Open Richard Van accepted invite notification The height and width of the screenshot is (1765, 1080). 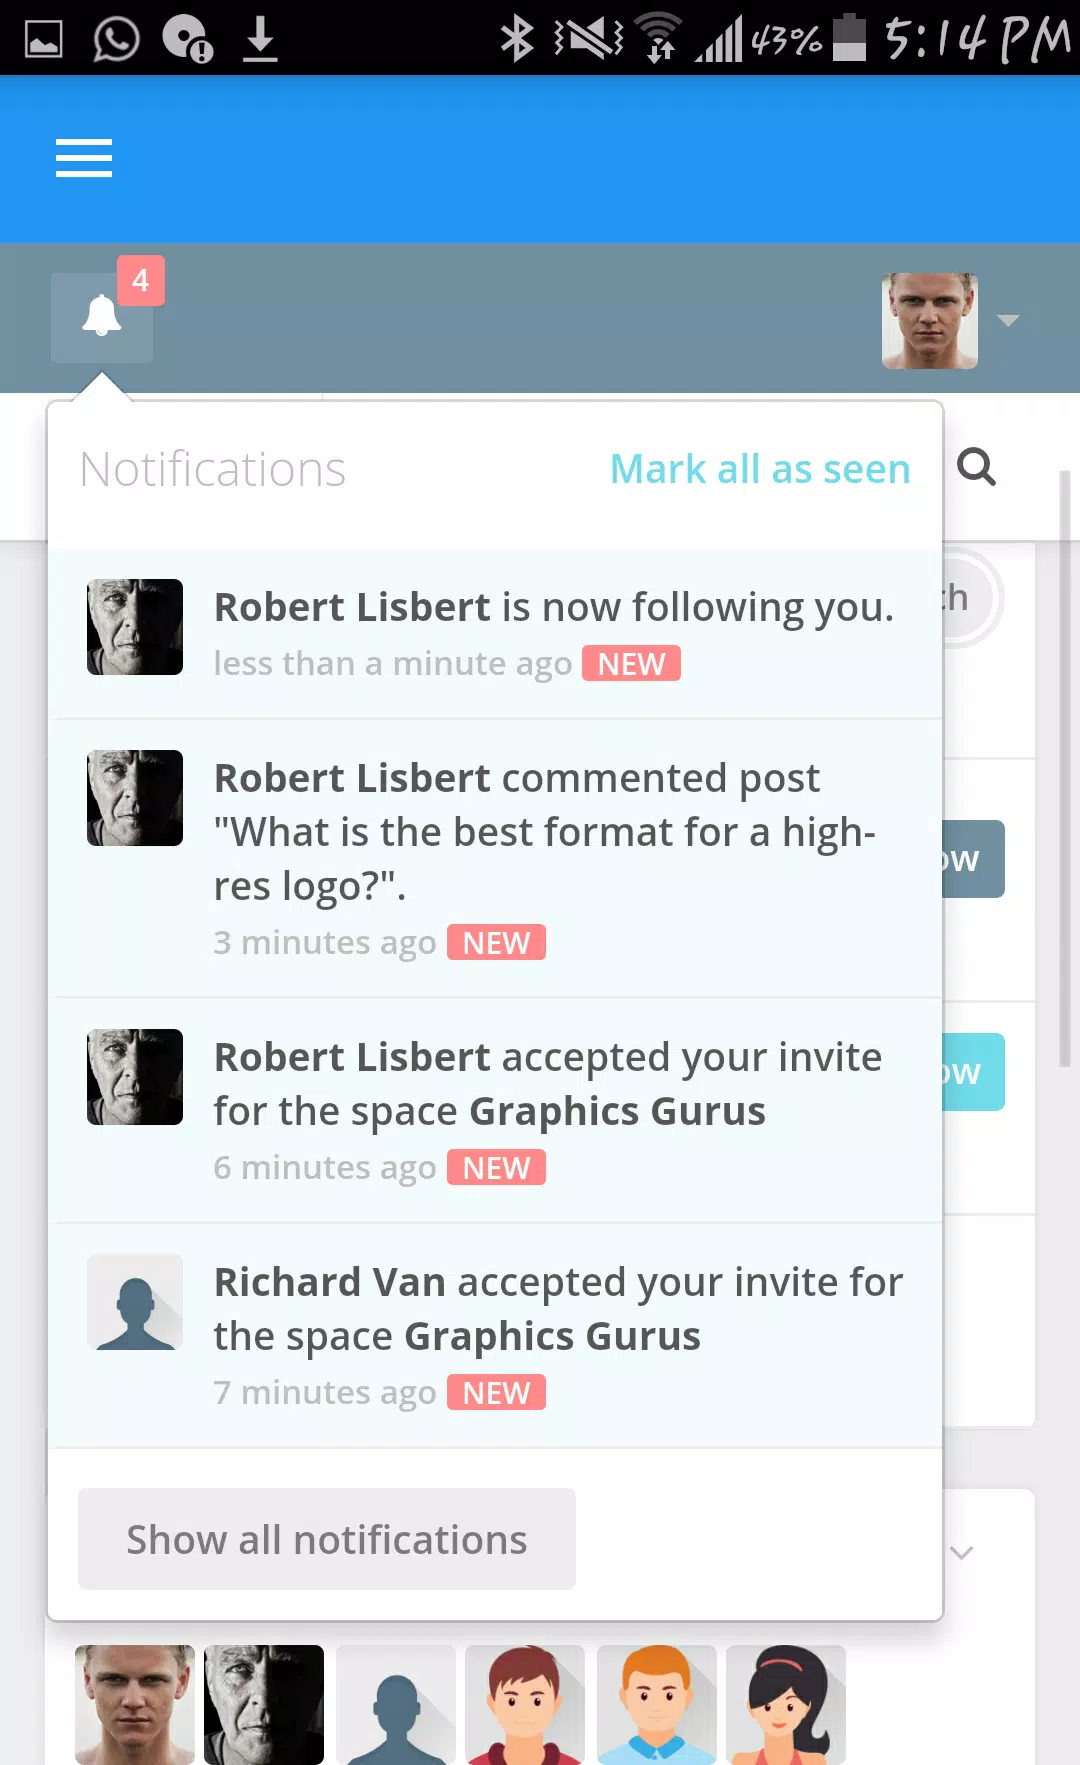point(496,1336)
